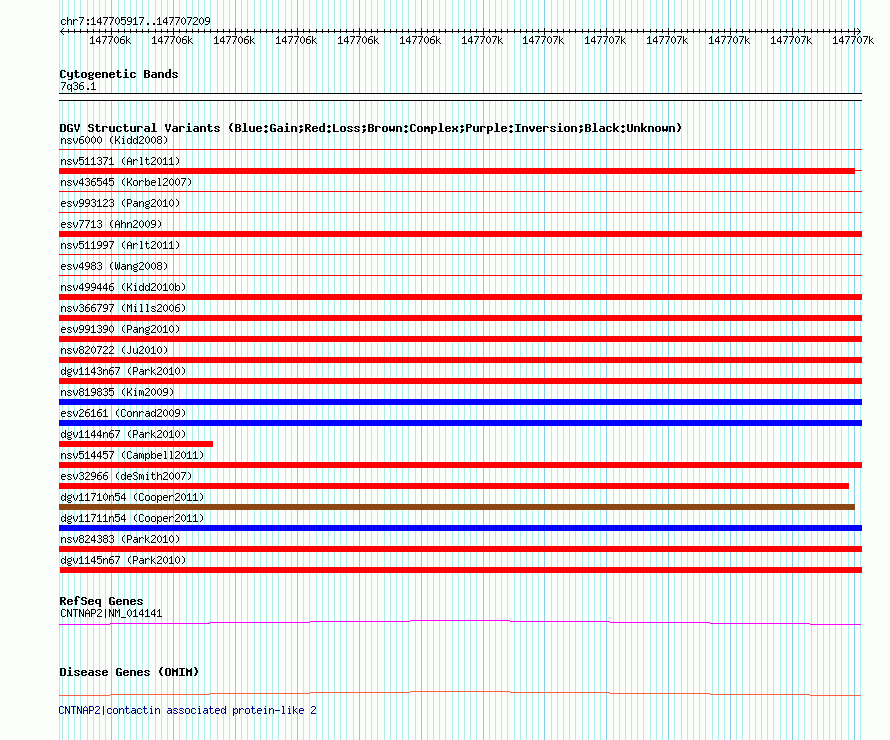
Task: Click the dgv1144n67 (Park2010) label
Action: click(123, 434)
